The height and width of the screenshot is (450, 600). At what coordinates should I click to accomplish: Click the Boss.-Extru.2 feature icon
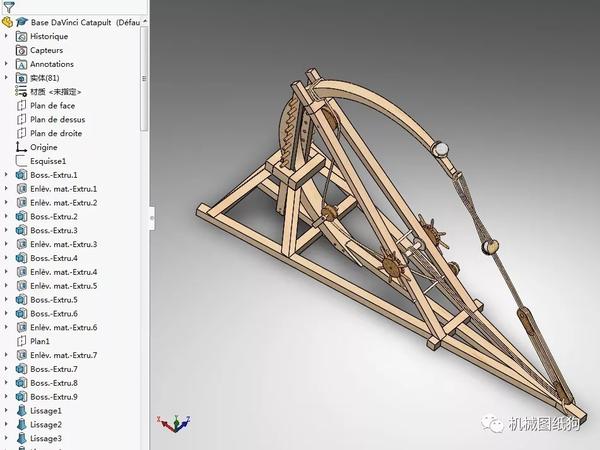[x=21, y=217]
